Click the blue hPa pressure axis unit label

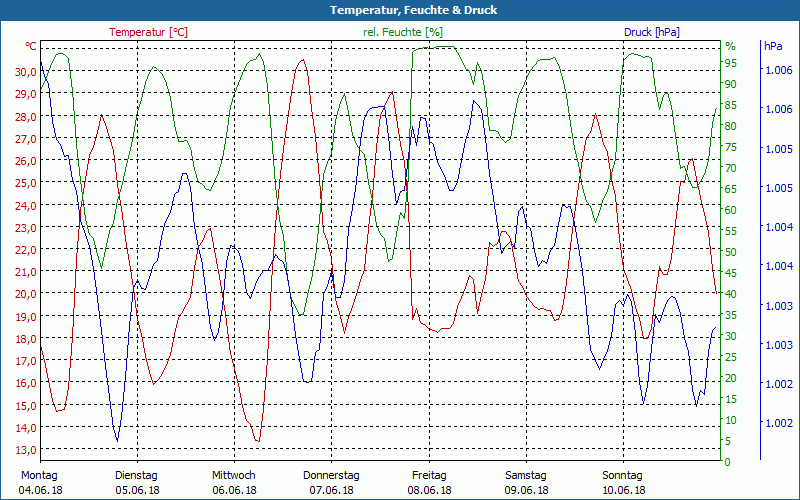pos(773,46)
